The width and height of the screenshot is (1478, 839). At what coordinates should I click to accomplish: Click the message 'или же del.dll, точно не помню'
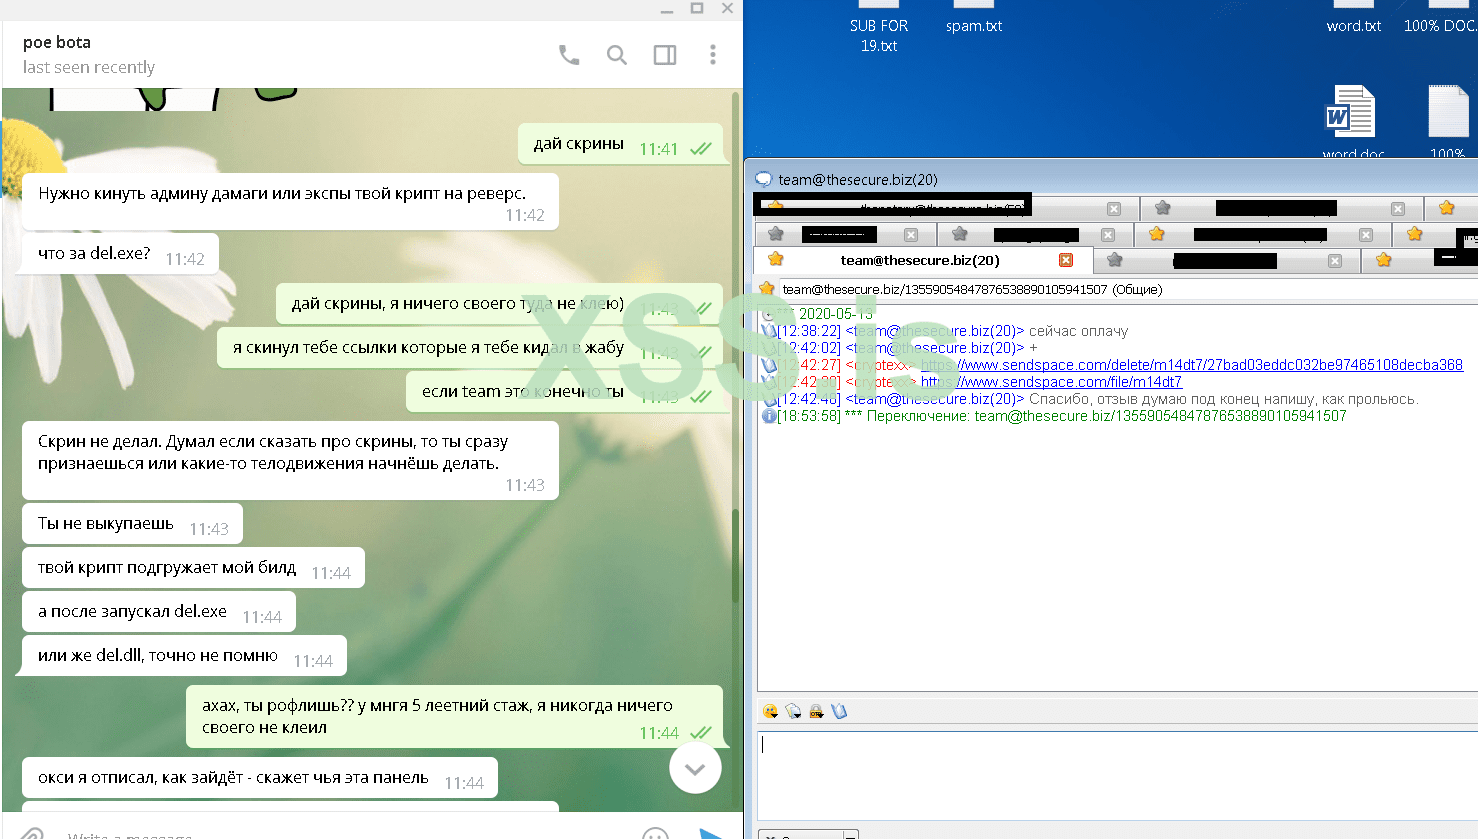(185, 656)
